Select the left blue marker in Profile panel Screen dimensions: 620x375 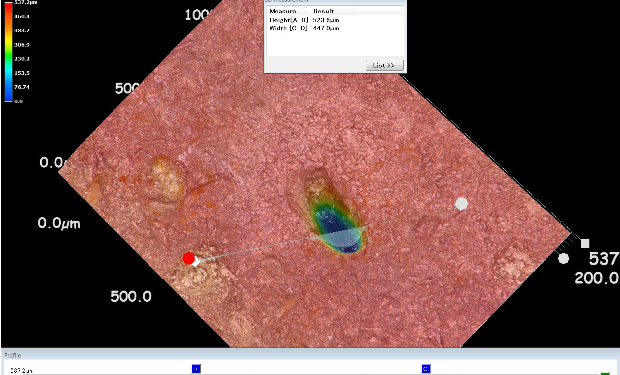click(196, 369)
